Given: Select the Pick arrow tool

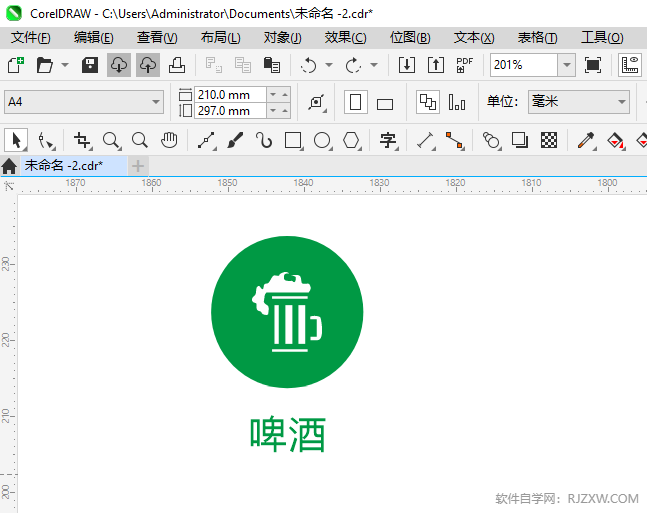Looking at the screenshot, I should [x=16, y=140].
